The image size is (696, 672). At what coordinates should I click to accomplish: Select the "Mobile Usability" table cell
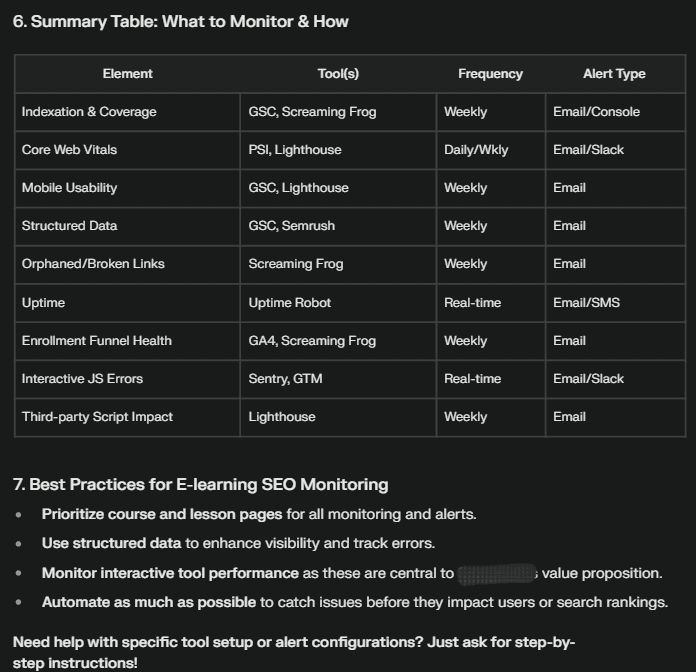(69, 188)
